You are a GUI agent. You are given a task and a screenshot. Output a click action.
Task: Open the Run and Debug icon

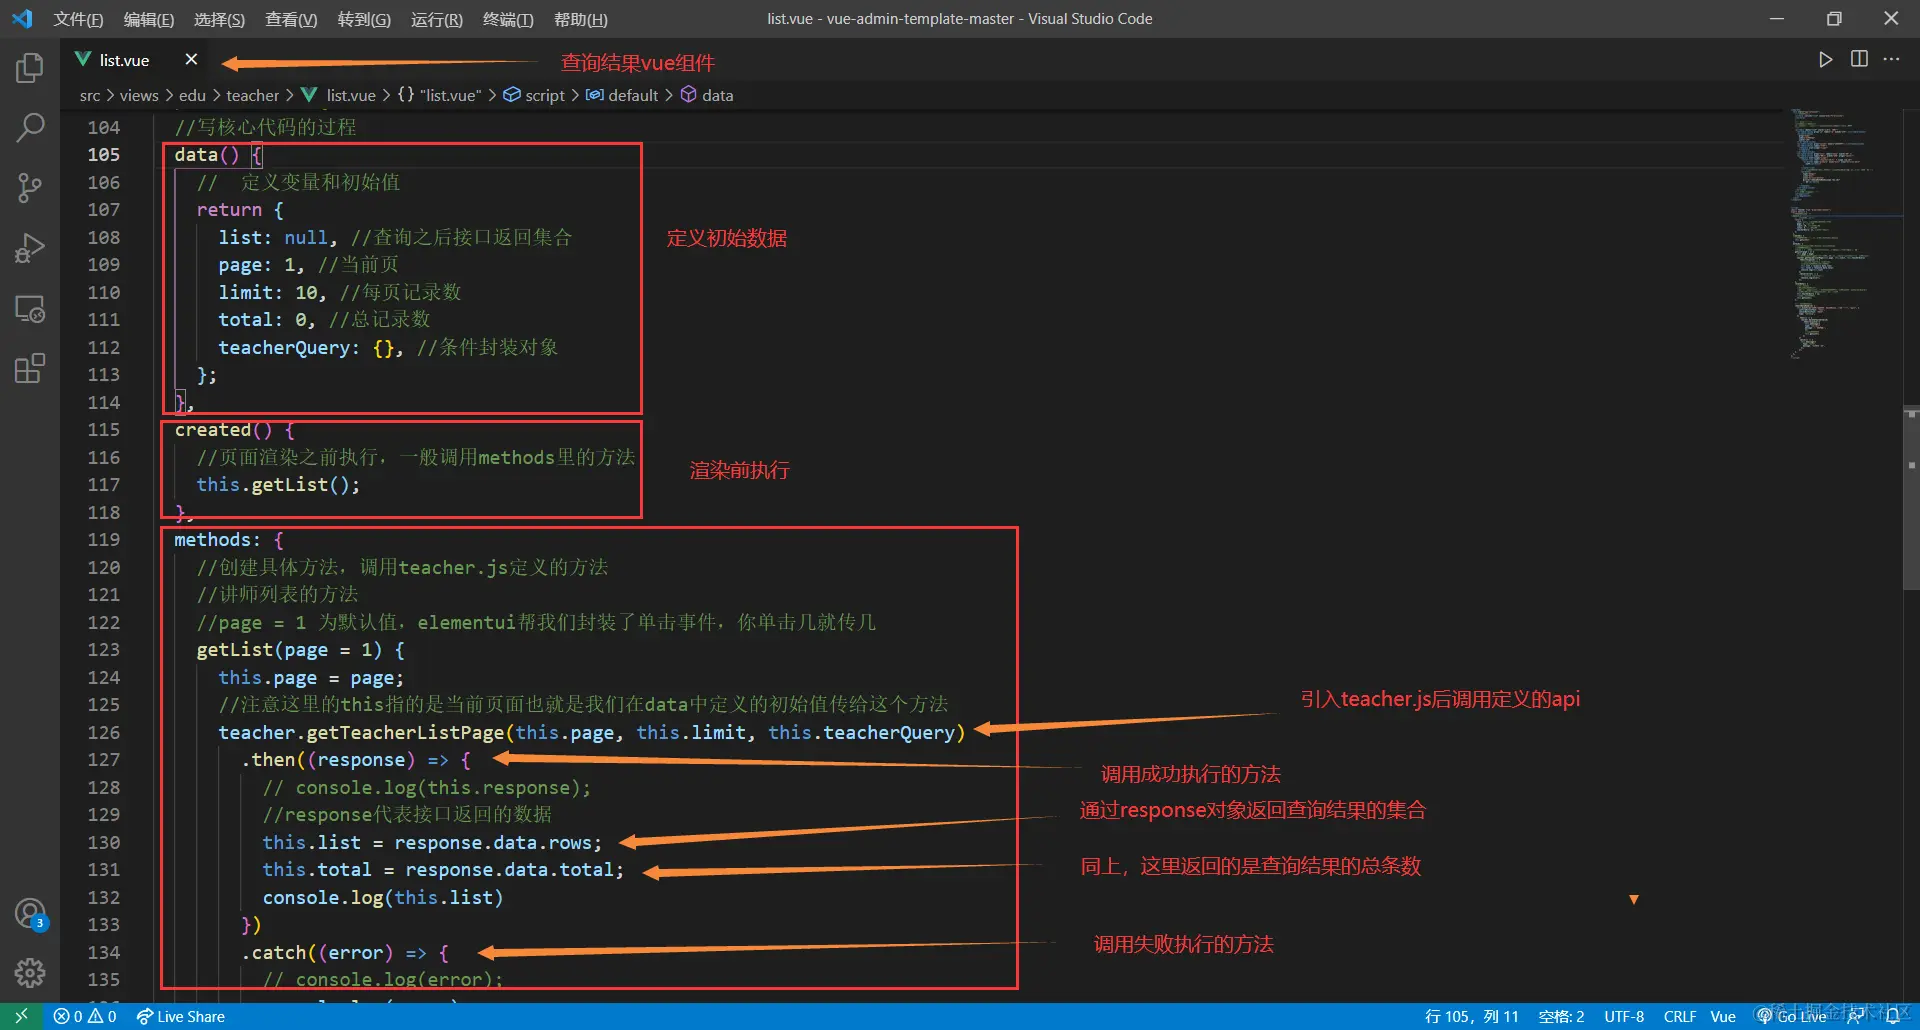coord(29,247)
